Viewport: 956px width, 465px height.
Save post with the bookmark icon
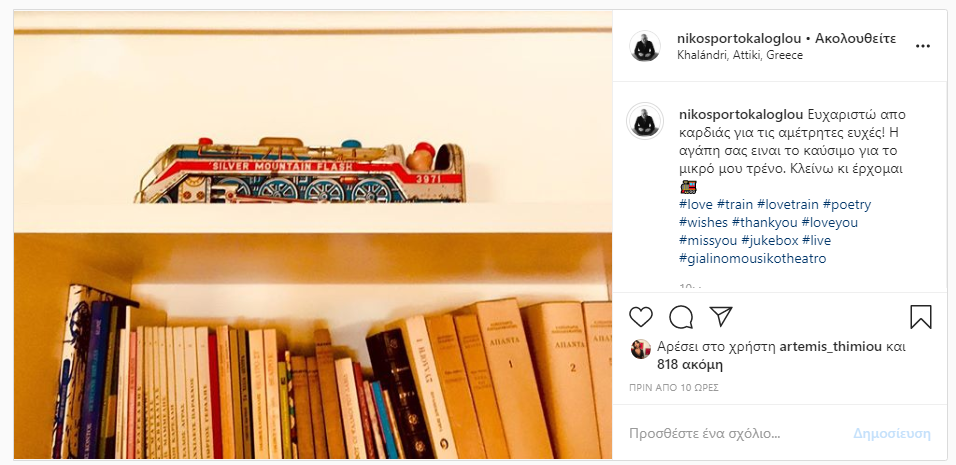click(921, 317)
